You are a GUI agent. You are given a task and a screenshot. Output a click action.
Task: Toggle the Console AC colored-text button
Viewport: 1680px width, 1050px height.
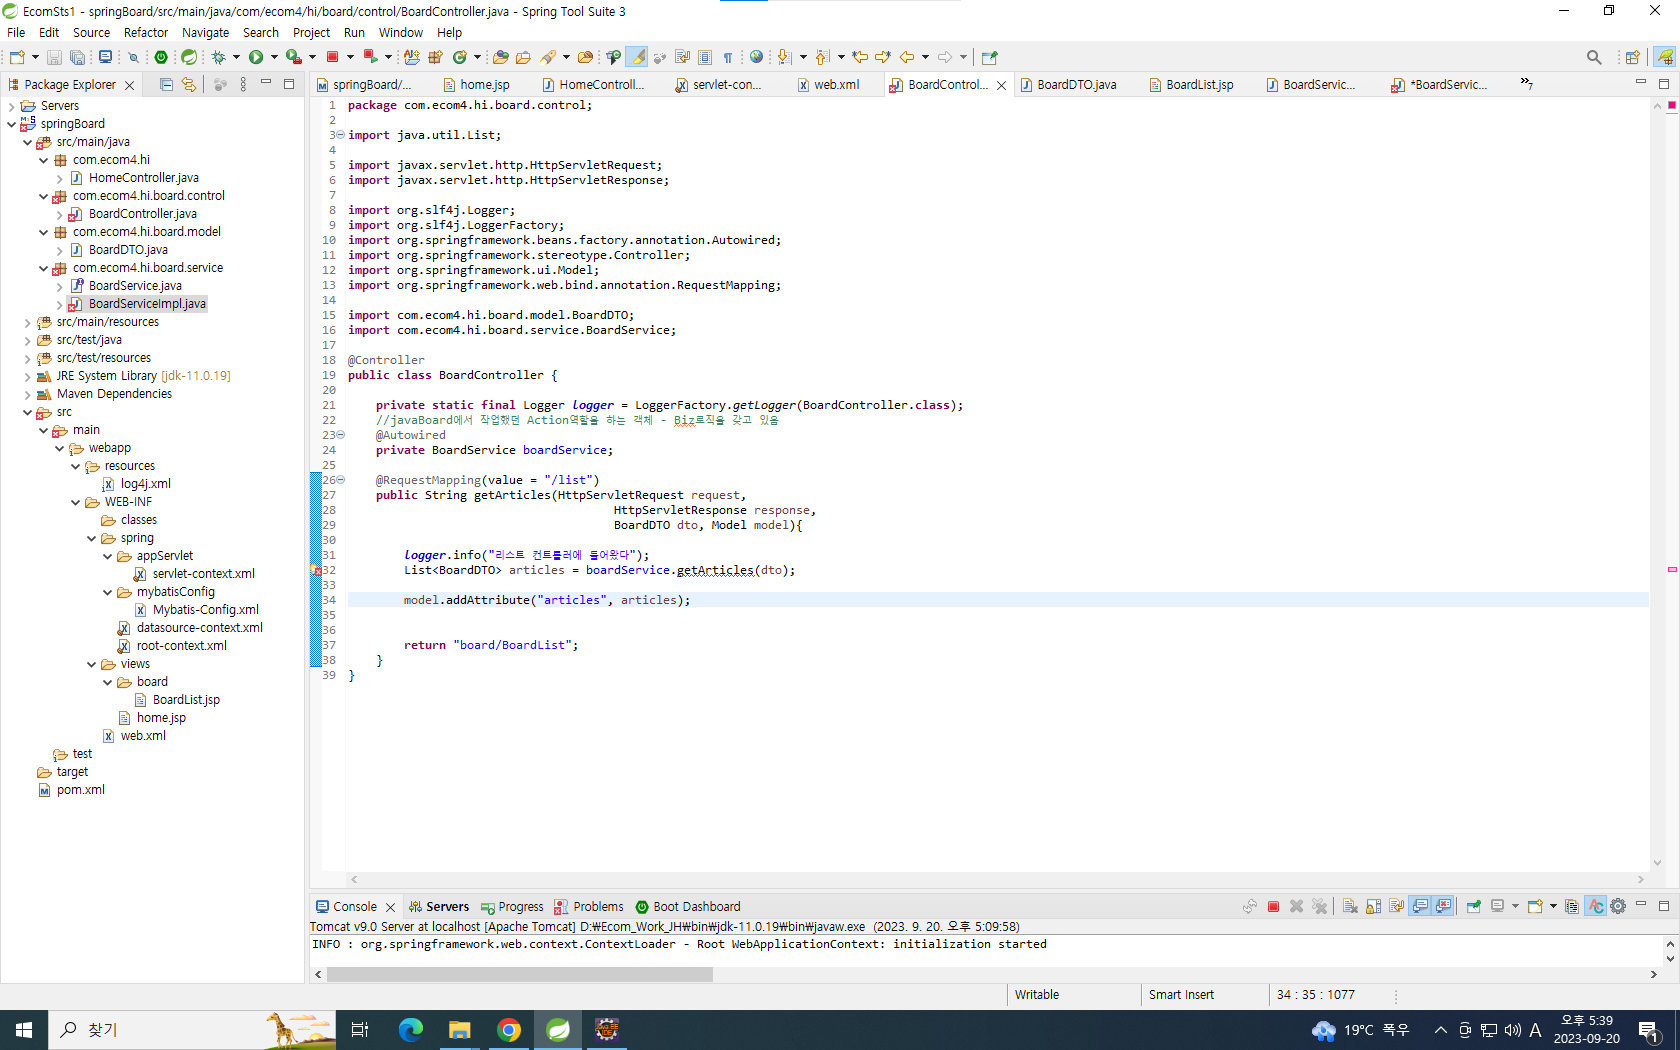pyautogui.click(x=1596, y=906)
